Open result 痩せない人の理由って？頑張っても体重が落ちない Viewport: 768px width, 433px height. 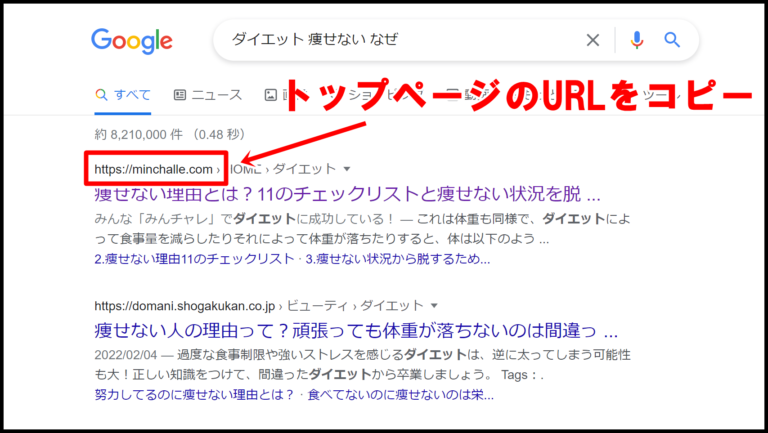click(x=356, y=331)
